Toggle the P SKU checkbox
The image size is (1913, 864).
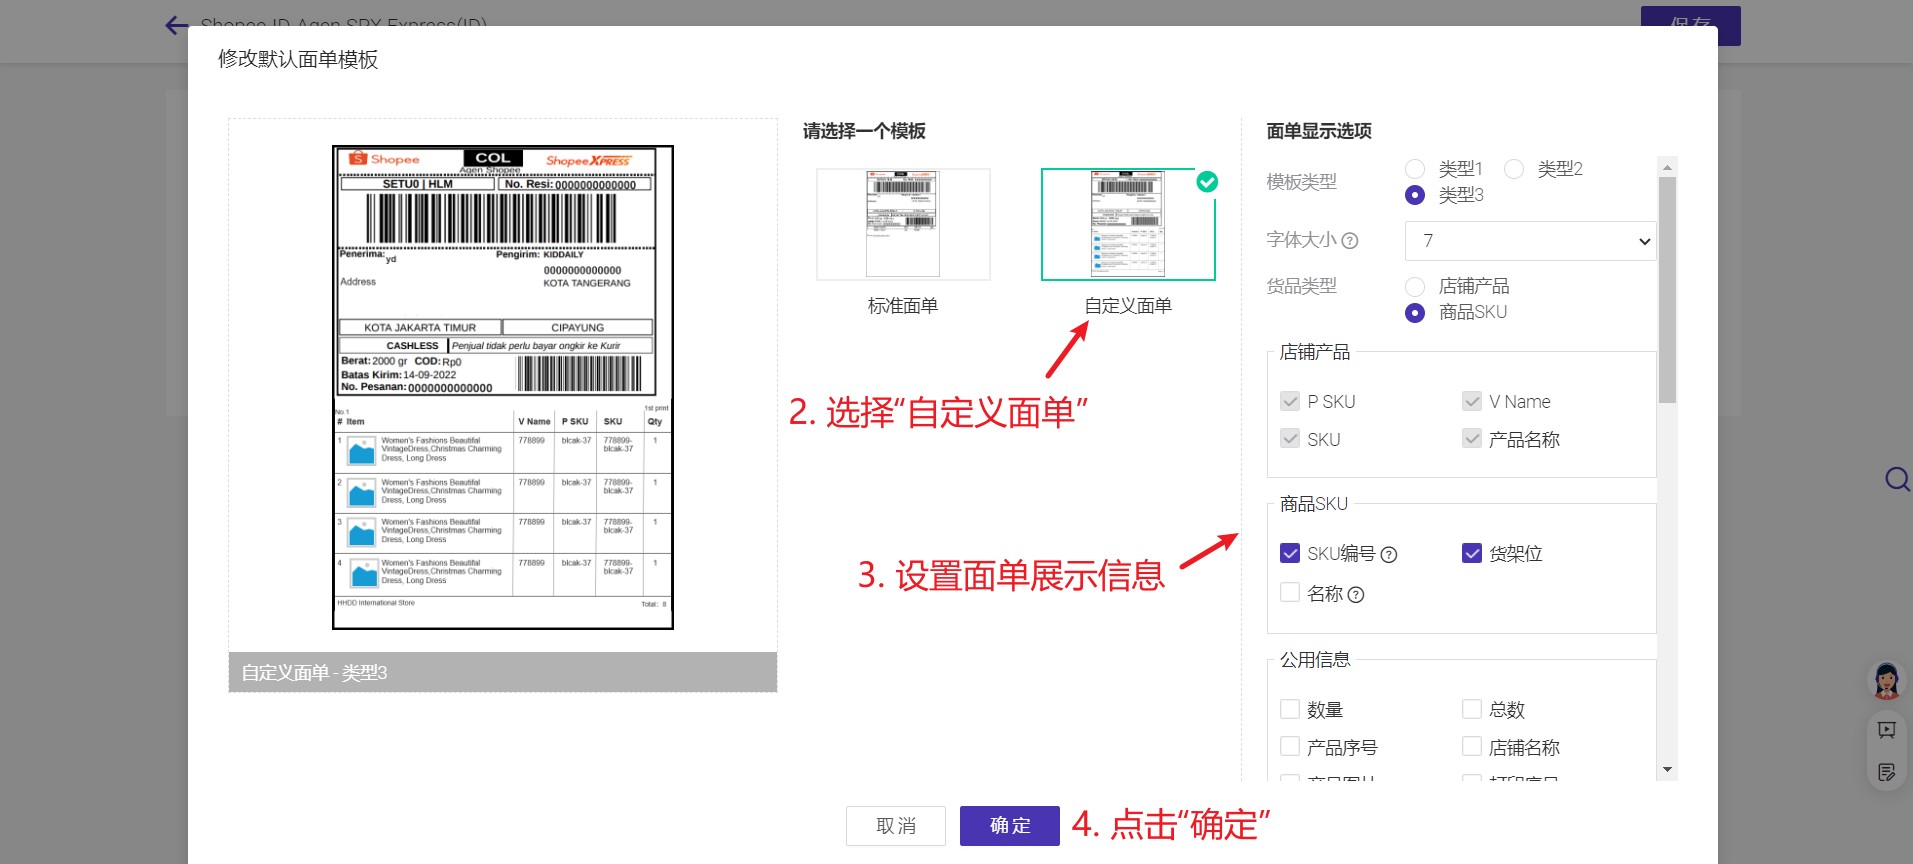(x=1290, y=401)
